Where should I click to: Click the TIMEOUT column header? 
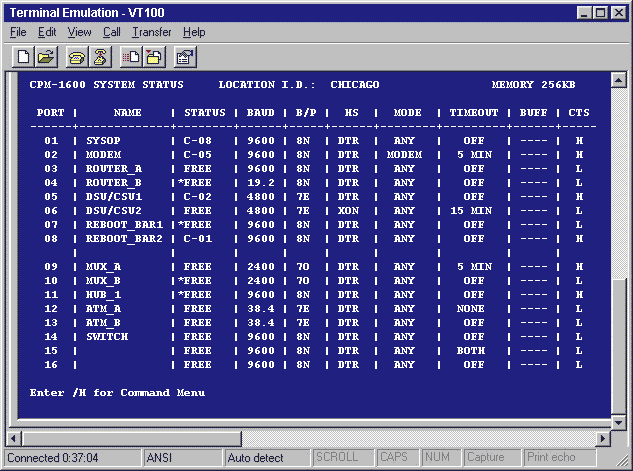point(474,113)
